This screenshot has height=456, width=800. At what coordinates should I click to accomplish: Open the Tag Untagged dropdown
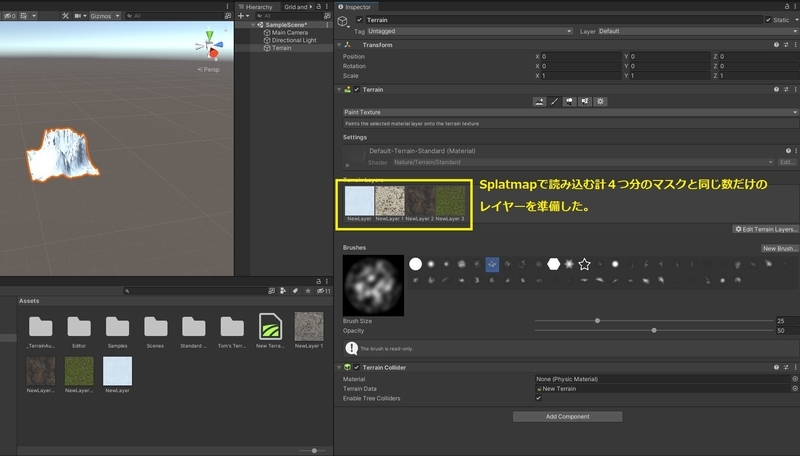pos(469,31)
